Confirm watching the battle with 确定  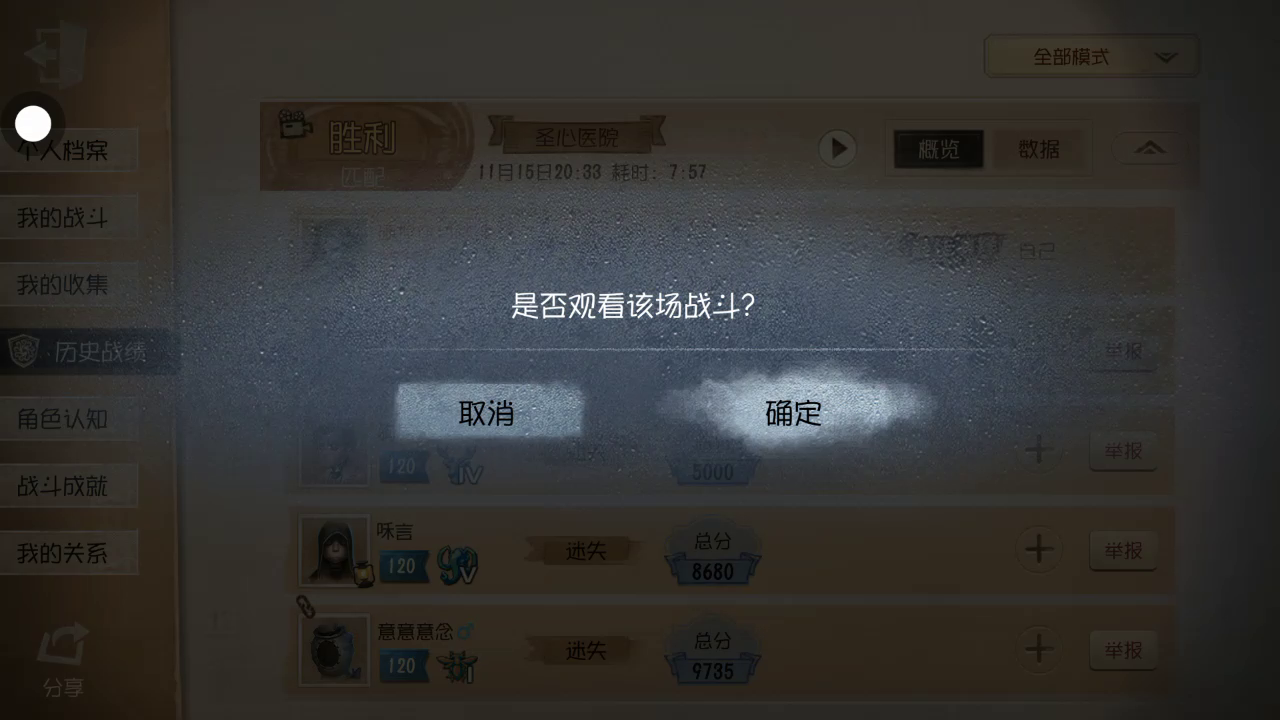pos(794,412)
